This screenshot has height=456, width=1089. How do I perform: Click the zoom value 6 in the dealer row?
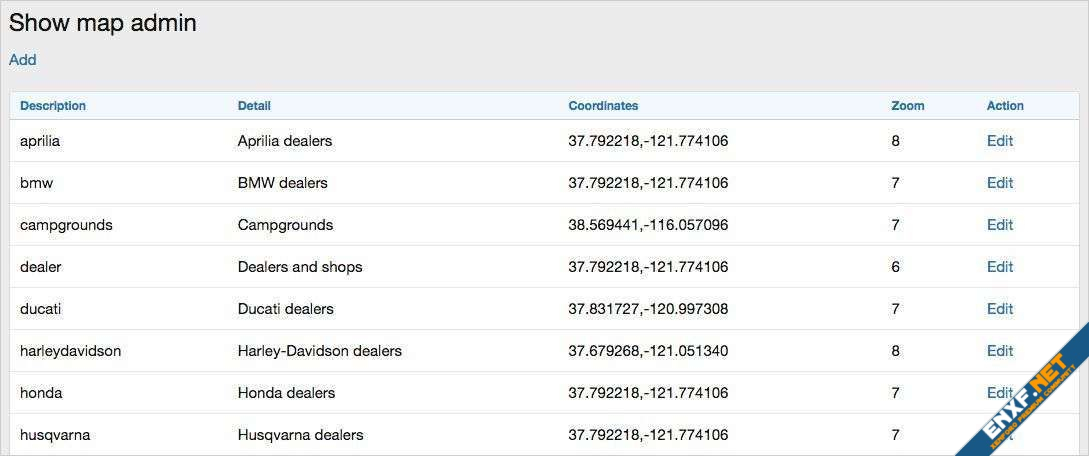(895, 267)
